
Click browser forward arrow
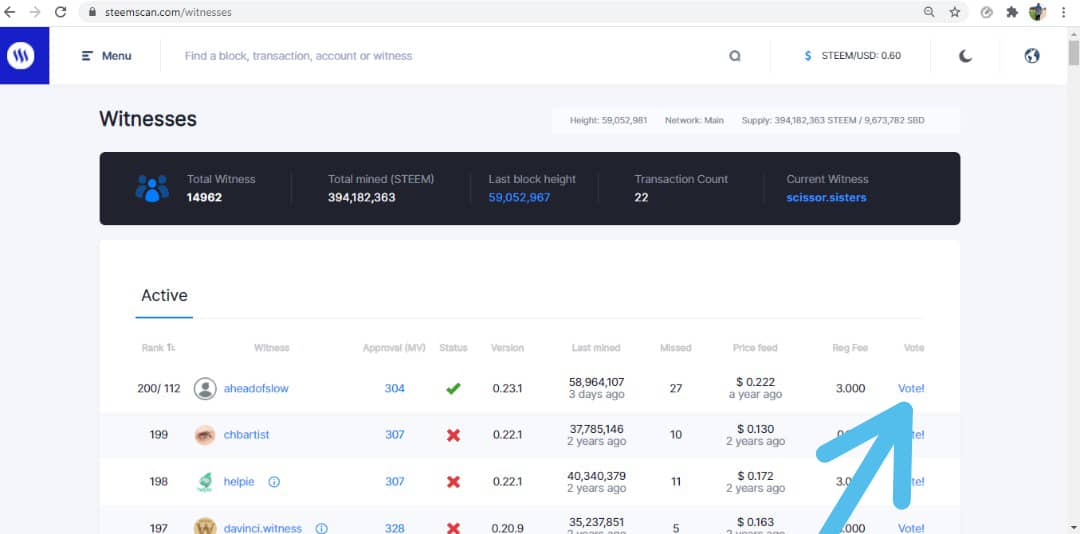(x=35, y=12)
